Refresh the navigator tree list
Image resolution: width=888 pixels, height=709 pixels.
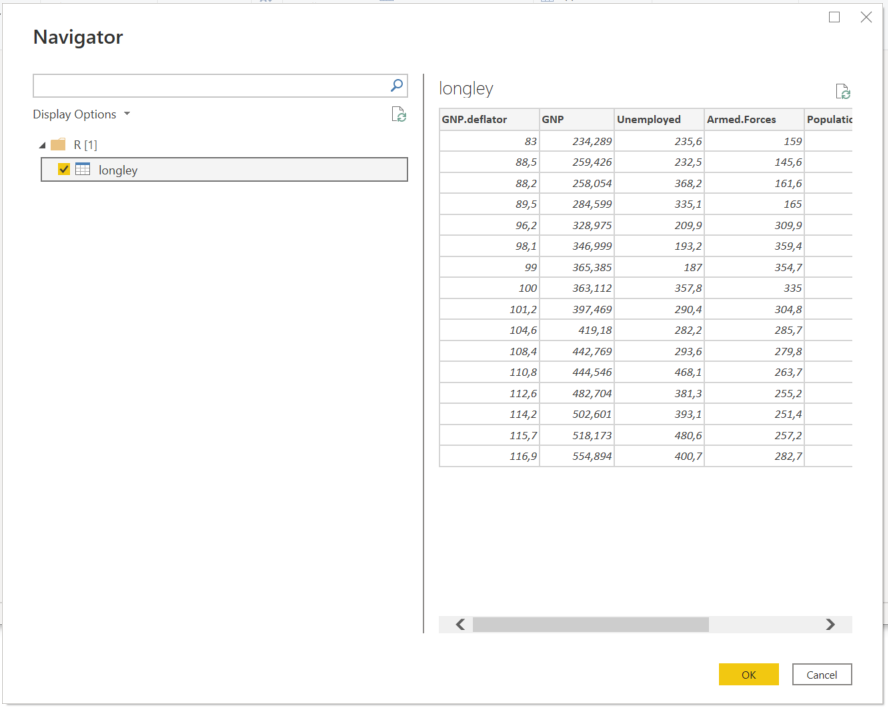click(399, 114)
